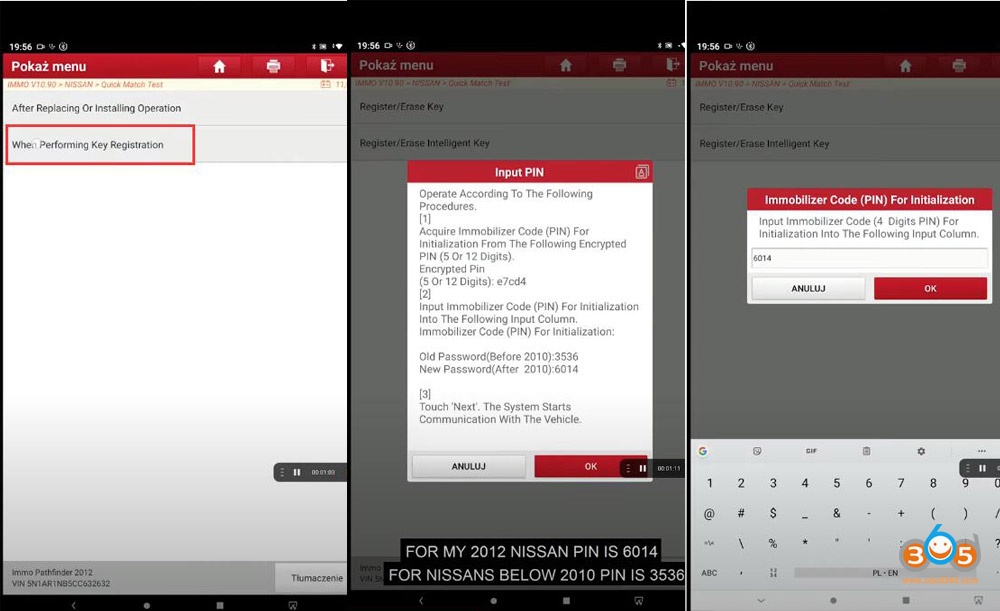Tap the Android home circle in the right screen
The width and height of the screenshot is (1000, 611).
(x=833, y=601)
